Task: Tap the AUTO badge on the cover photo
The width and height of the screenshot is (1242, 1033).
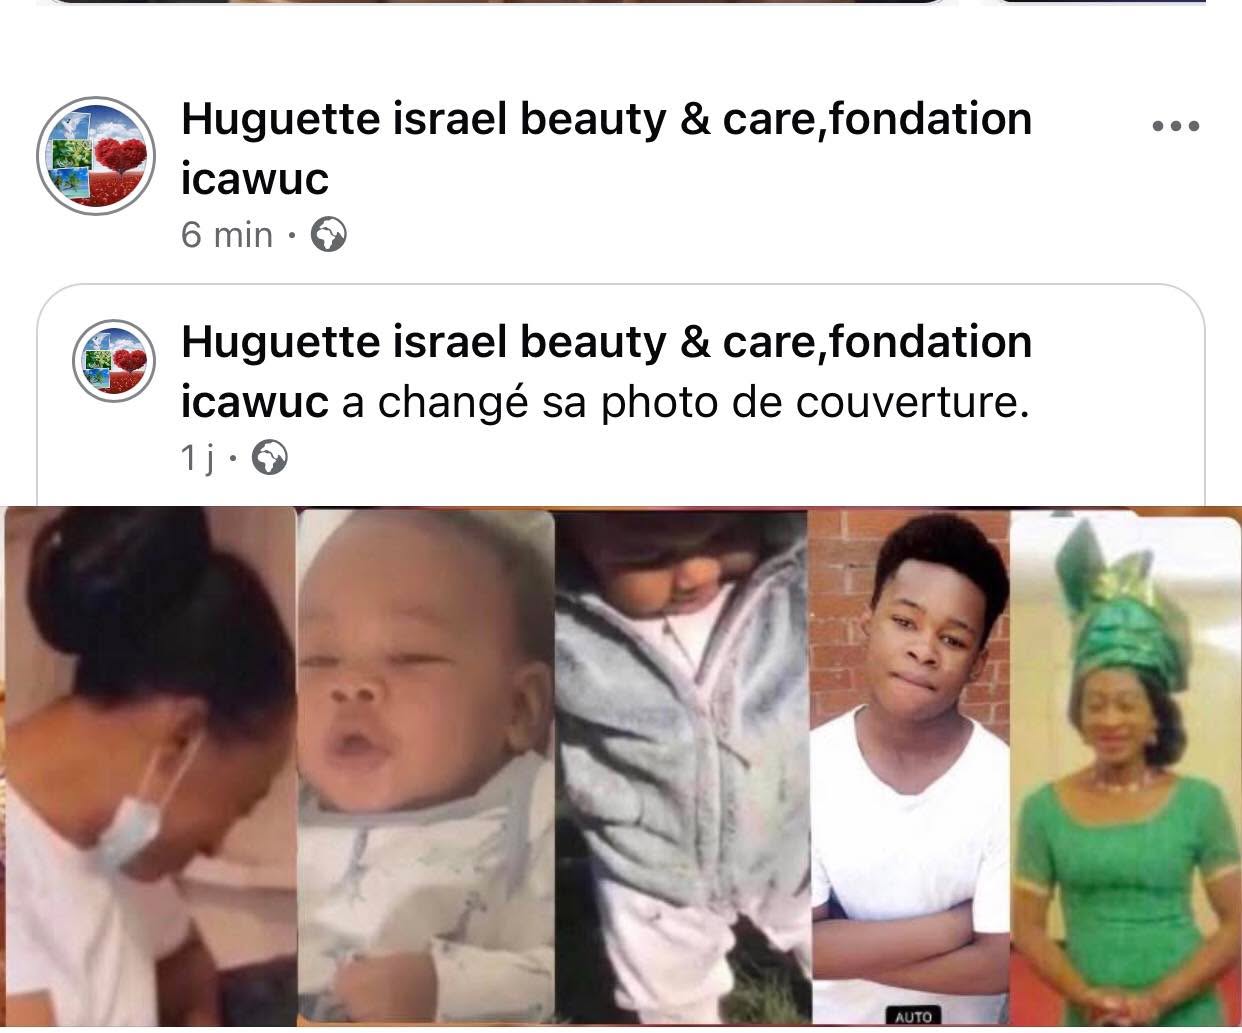Action: tap(912, 1016)
